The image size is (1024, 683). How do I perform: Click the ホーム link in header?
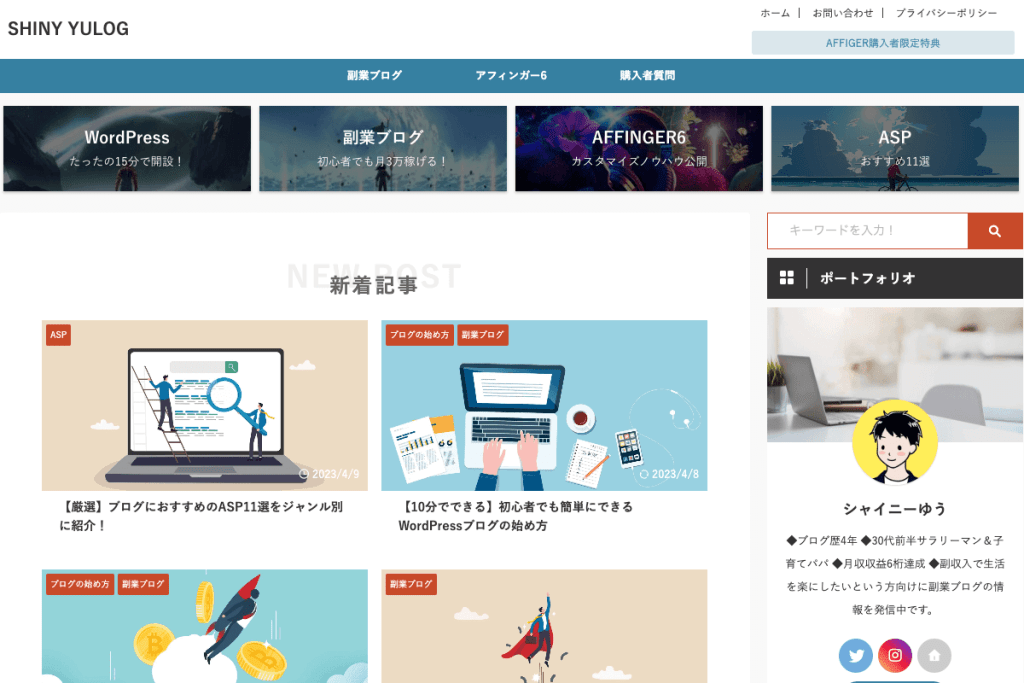pyautogui.click(x=774, y=13)
